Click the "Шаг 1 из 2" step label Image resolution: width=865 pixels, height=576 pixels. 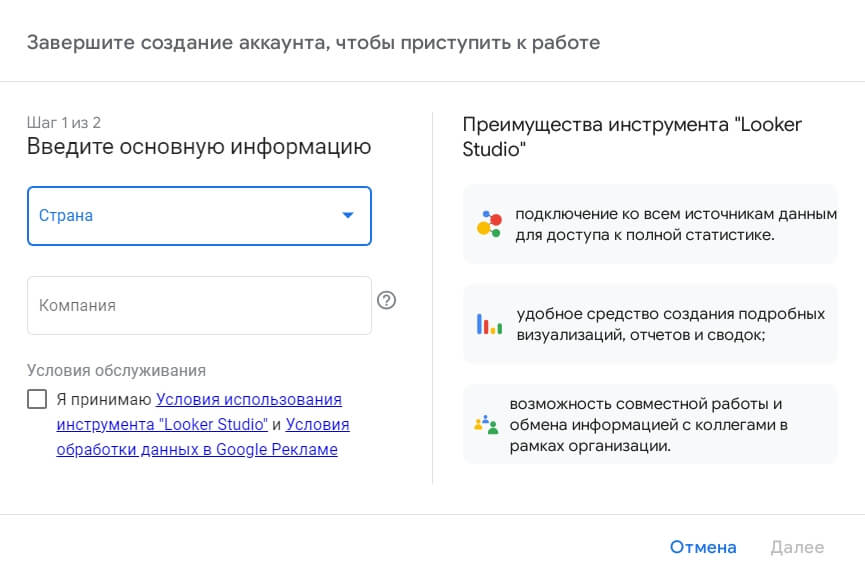(64, 122)
